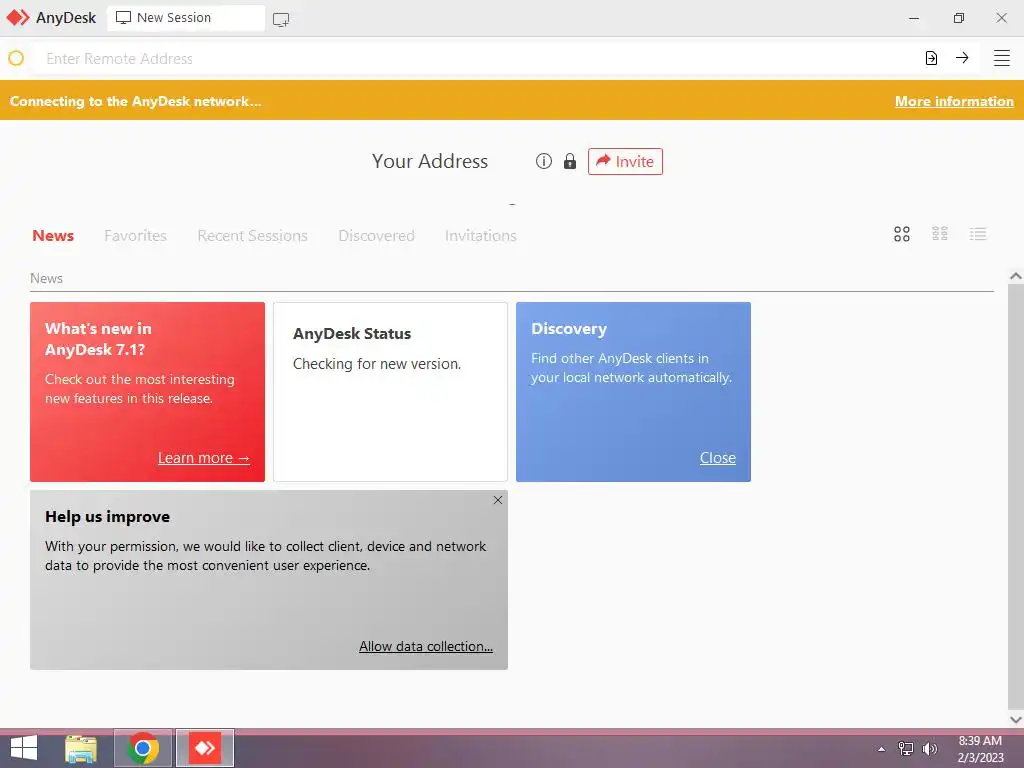
Task: Switch to the Favorites tab
Action: click(x=135, y=235)
